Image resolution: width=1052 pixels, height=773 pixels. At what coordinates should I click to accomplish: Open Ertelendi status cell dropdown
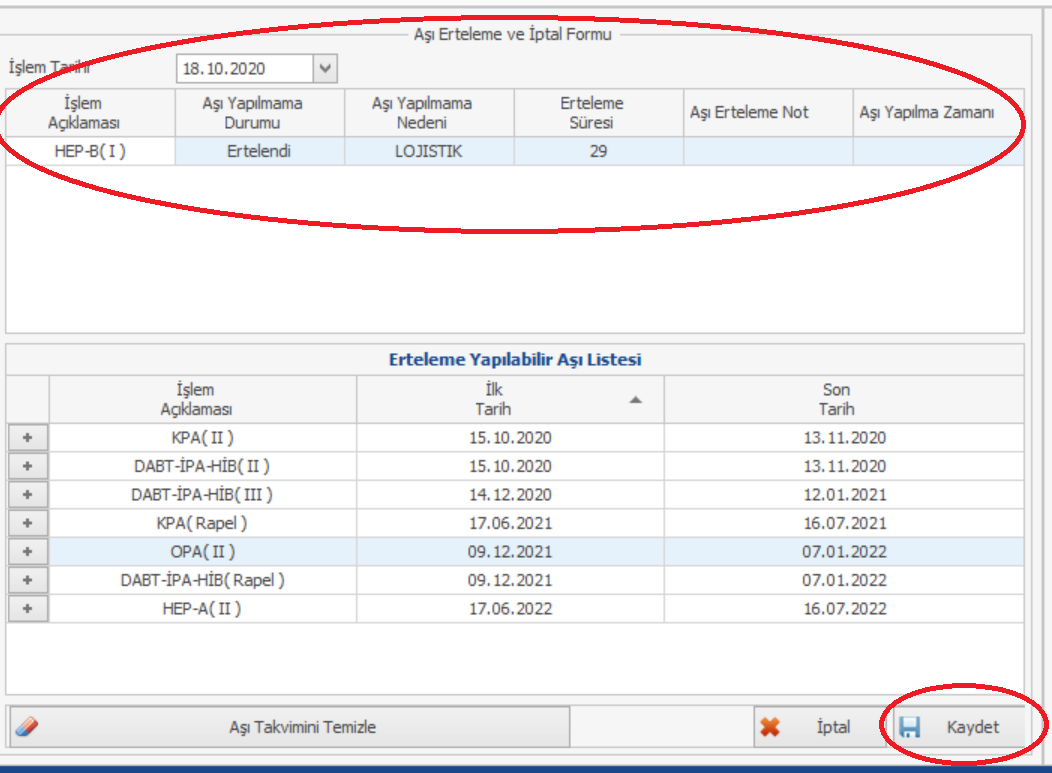[260, 152]
